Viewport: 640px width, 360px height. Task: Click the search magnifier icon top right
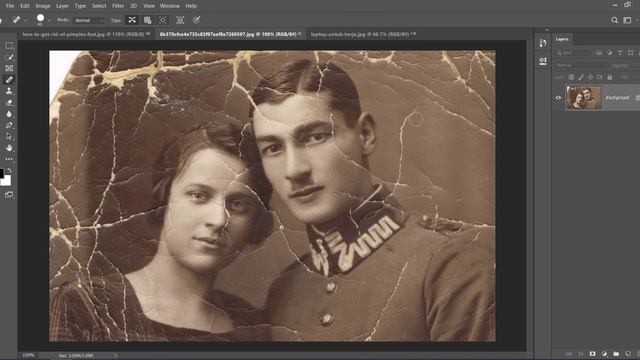pyautogui.click(x=614, y=20)
